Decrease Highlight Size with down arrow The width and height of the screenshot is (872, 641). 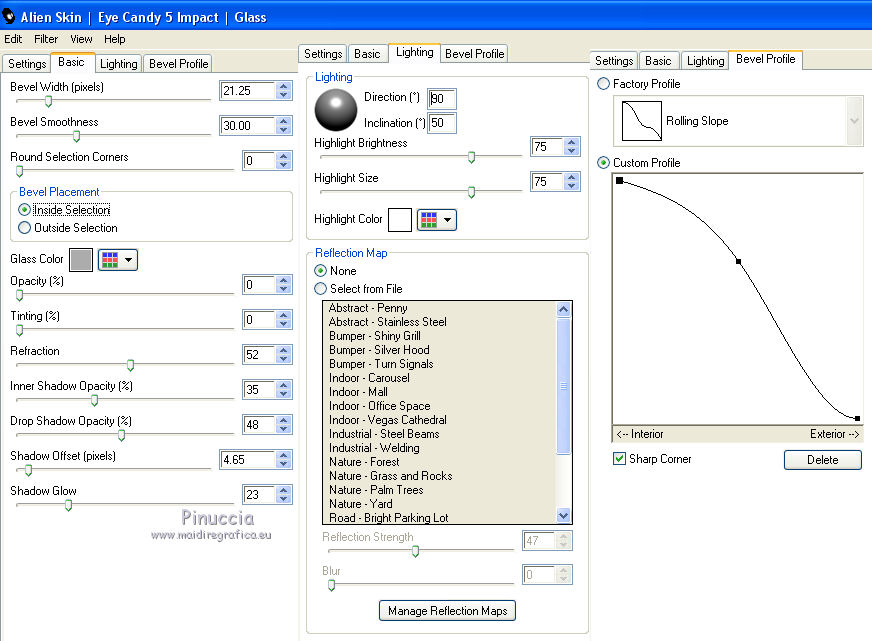click(x=571, y=186)
